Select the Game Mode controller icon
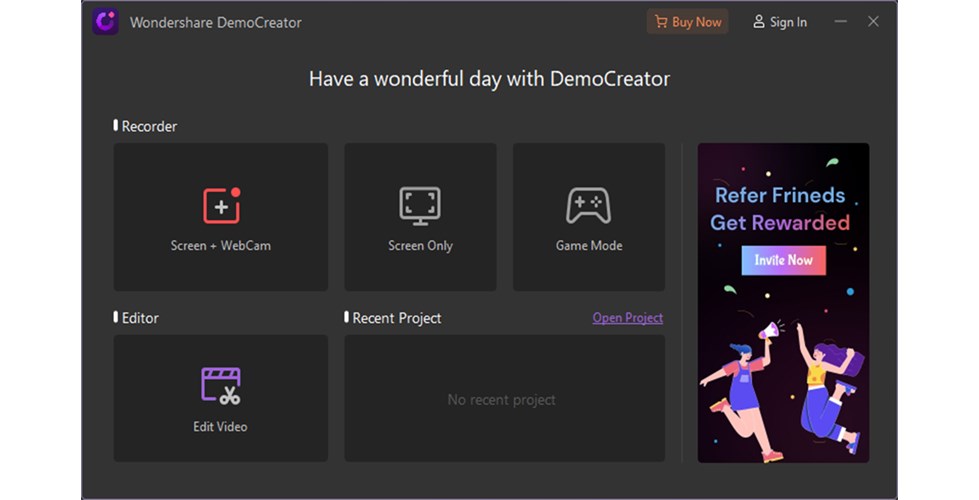979x500 pixels. [x=589, y=205]
